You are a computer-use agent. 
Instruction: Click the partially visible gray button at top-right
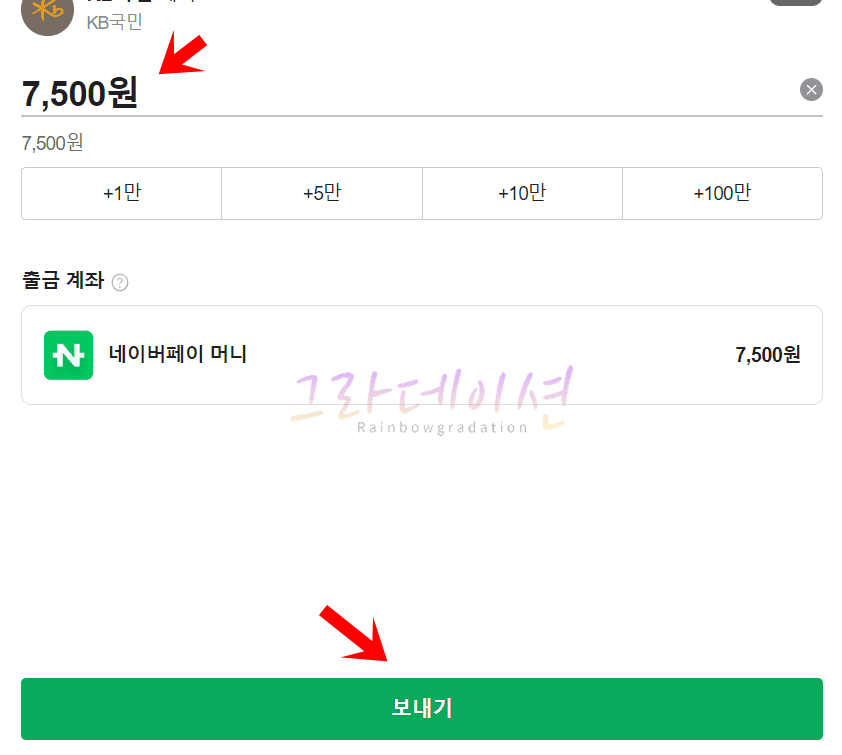click(796, 2)
